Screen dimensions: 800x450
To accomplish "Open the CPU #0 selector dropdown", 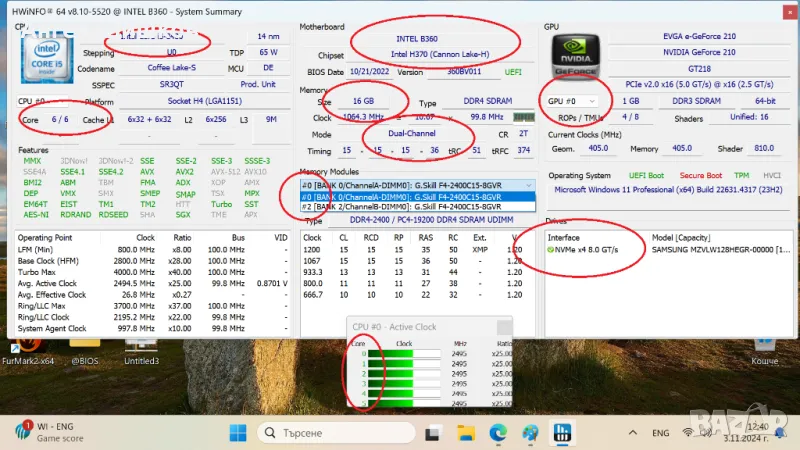I will click(x=62, y=102).
